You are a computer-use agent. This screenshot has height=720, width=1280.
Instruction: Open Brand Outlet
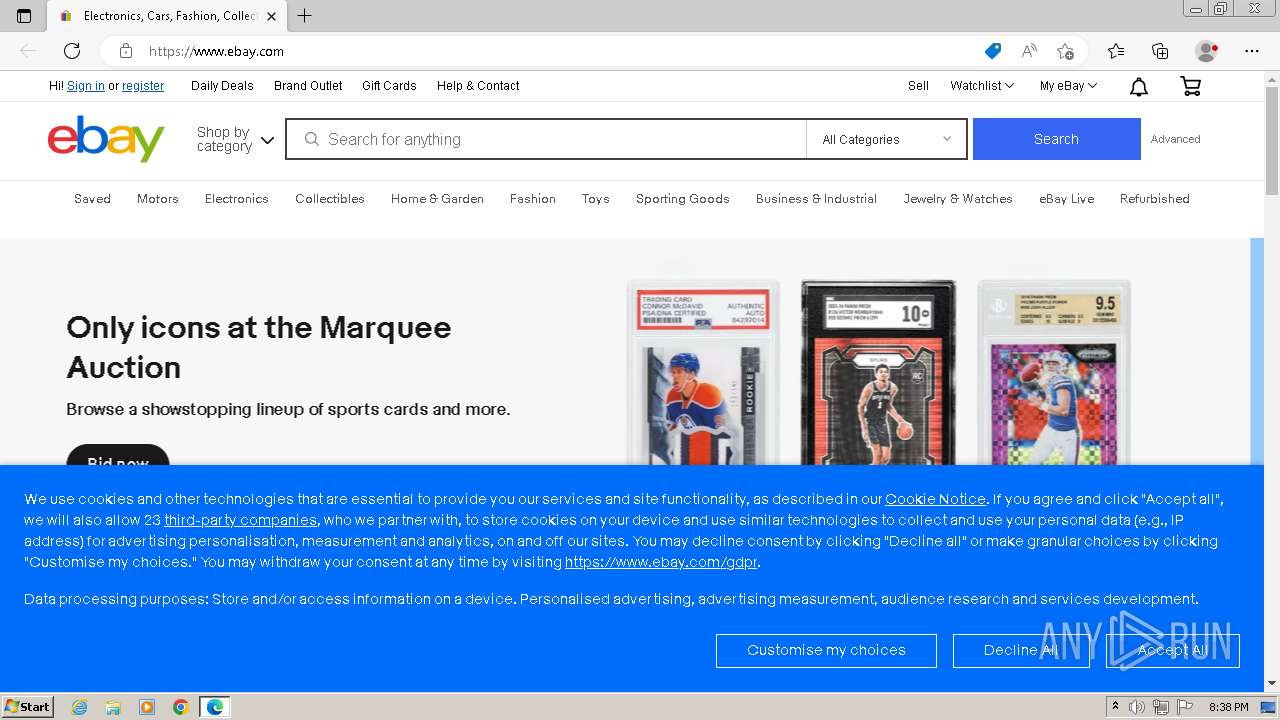click(x=308, y=86)
